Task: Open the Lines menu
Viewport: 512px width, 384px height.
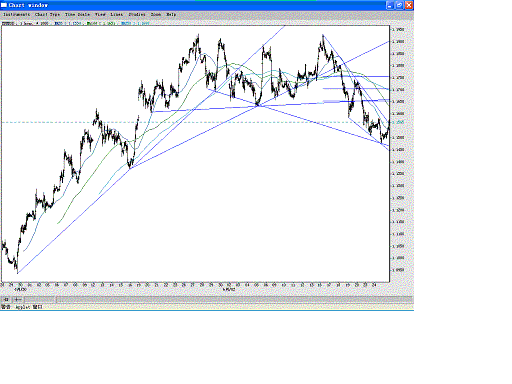Action: pyautogui.click(x=117, y=15)
